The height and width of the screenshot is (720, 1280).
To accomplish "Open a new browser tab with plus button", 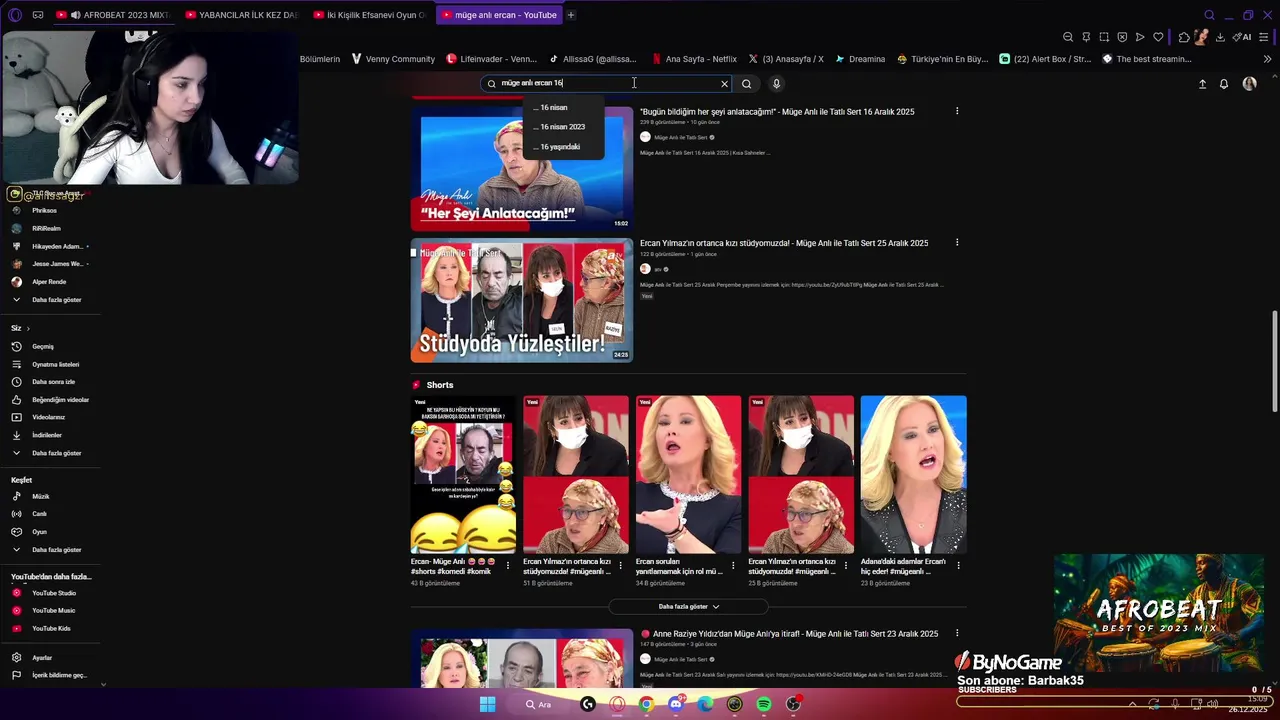I will tap(571, 15).
